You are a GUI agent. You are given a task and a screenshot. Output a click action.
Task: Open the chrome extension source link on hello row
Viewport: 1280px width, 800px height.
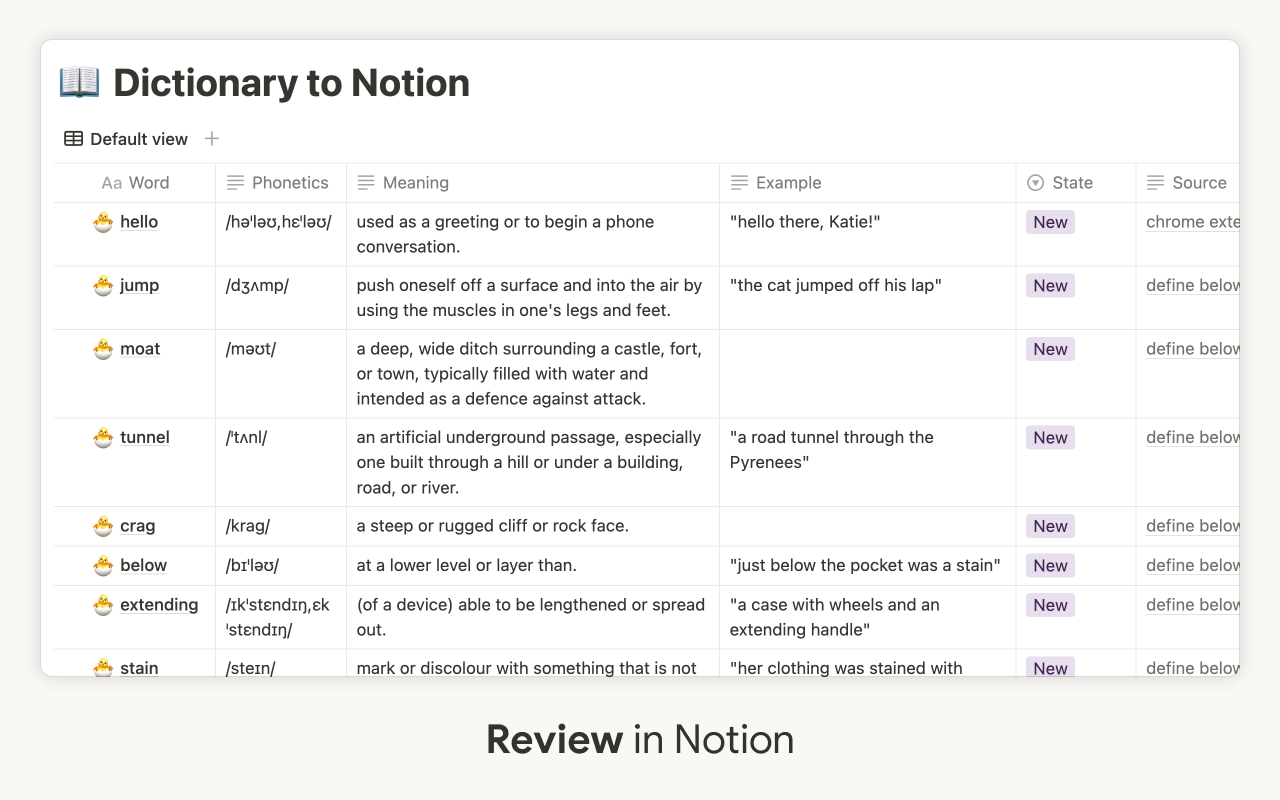click(1192, 221)
